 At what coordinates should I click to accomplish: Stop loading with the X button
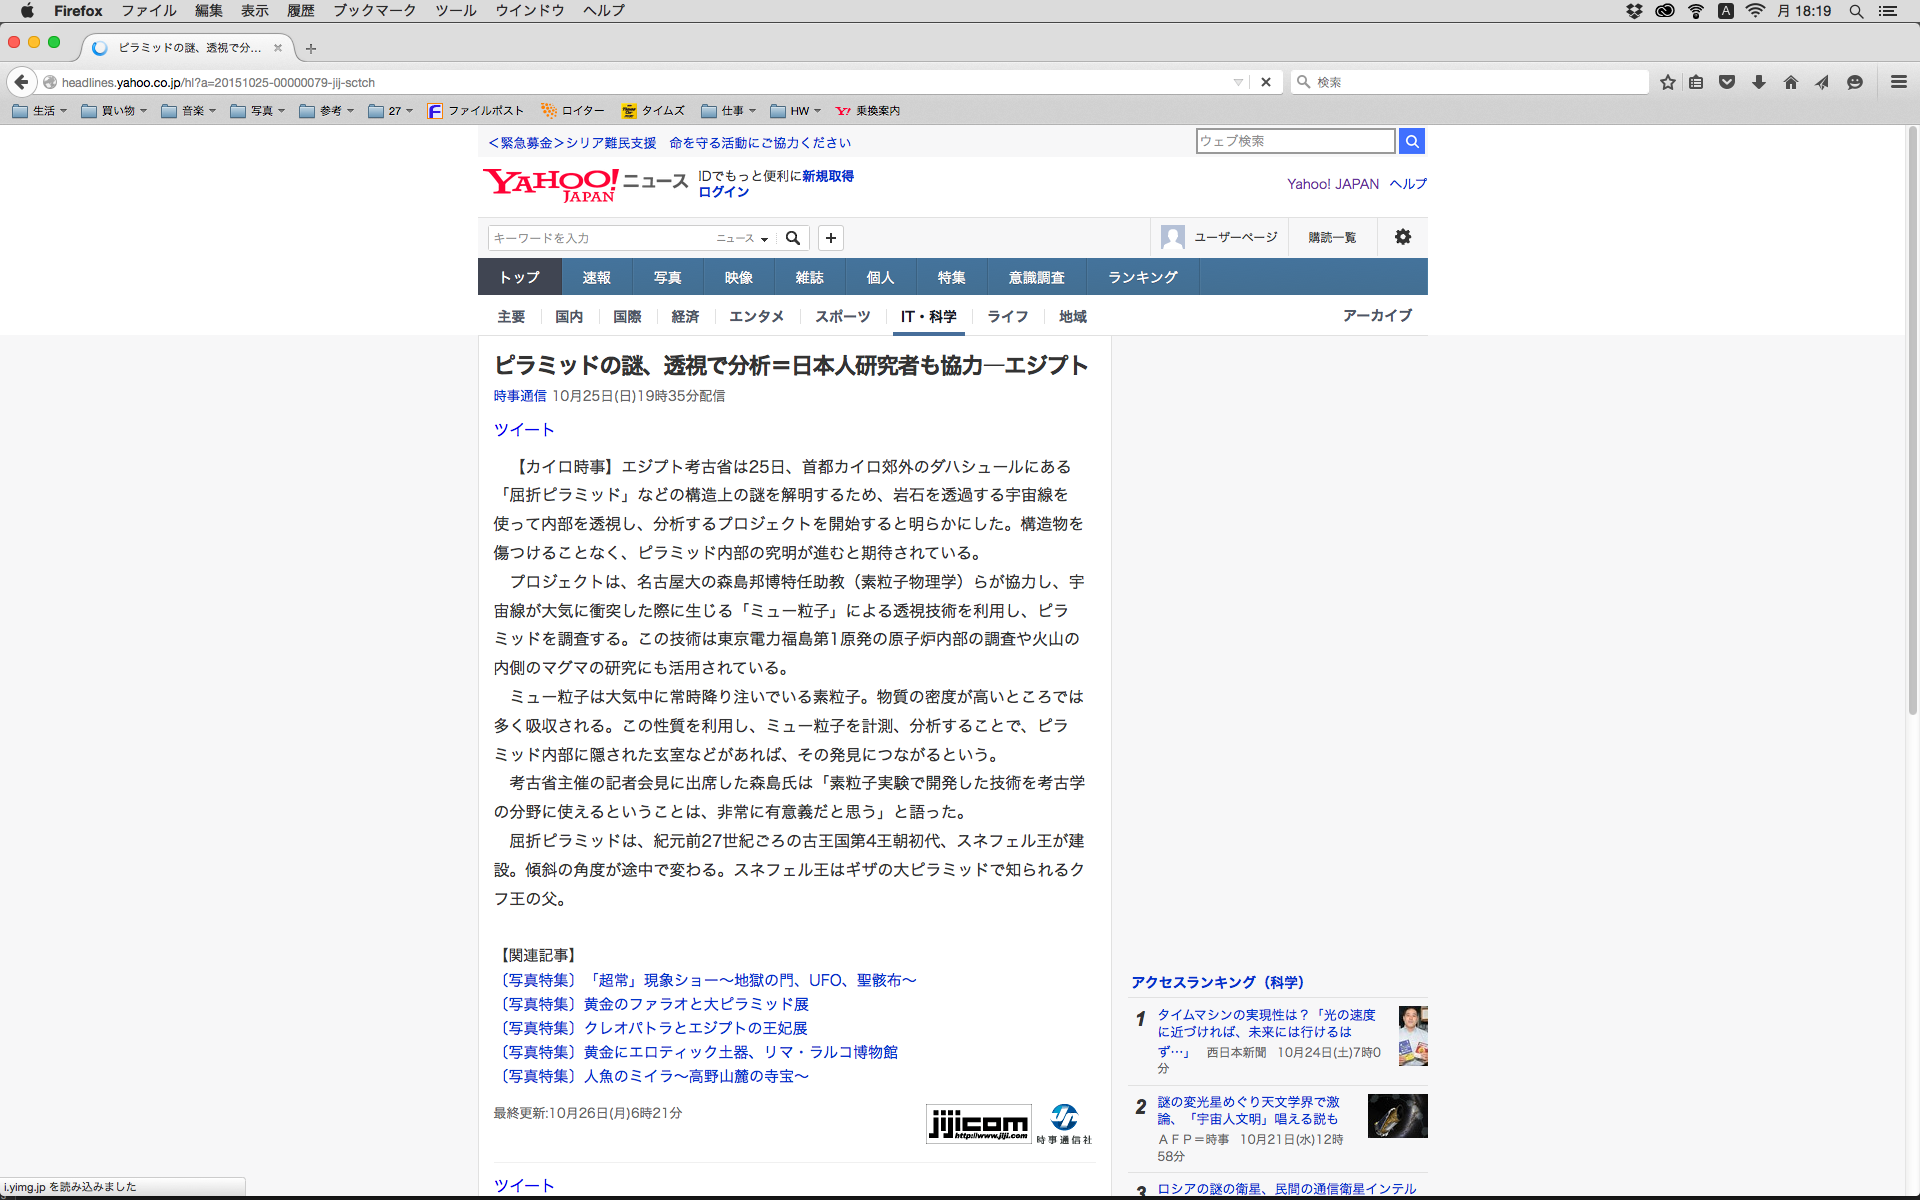click(1266, 82)
